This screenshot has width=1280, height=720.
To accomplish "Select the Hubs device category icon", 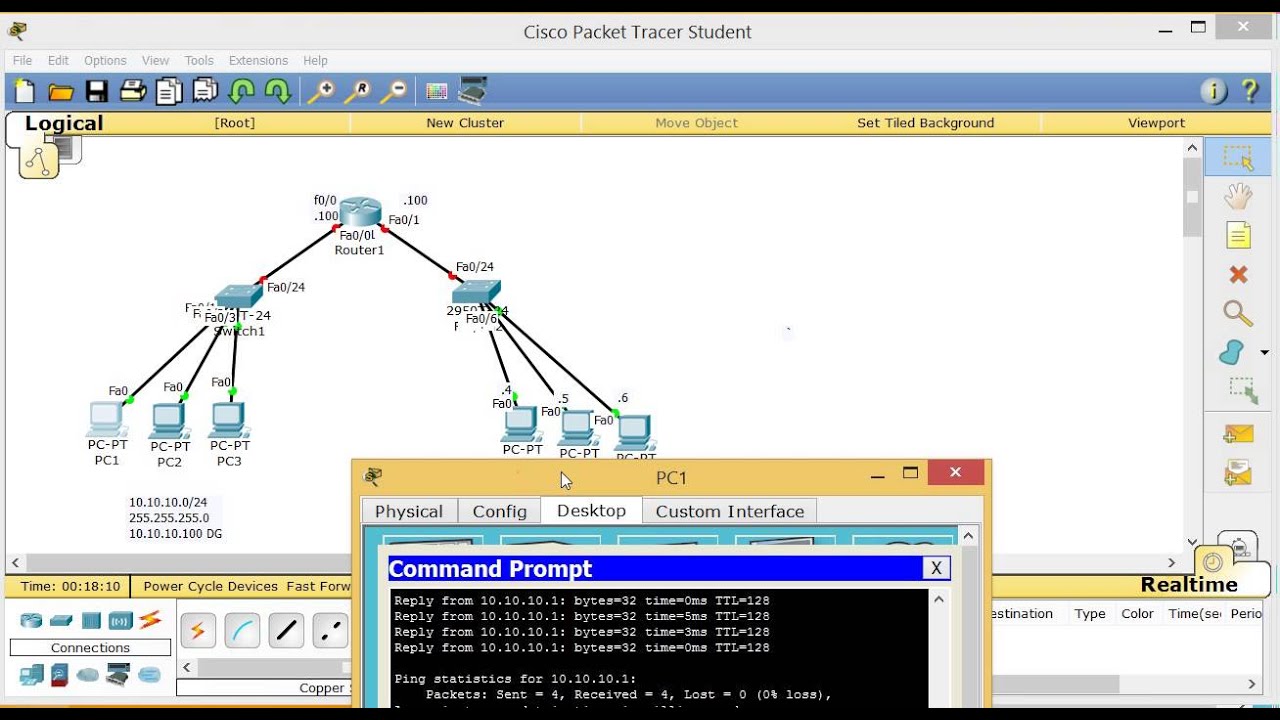I will tap(92, 621).
